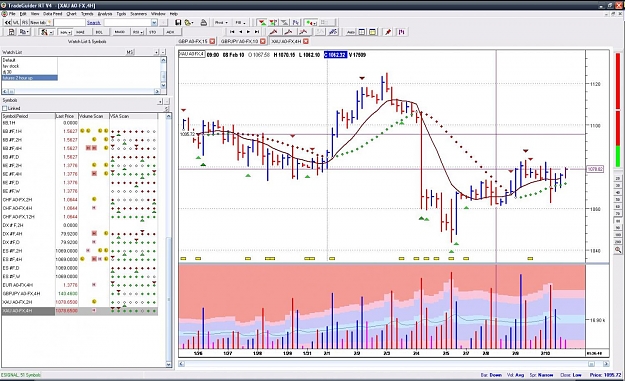Select the EUR A0-FX,4H symbol row

[80, 285]
